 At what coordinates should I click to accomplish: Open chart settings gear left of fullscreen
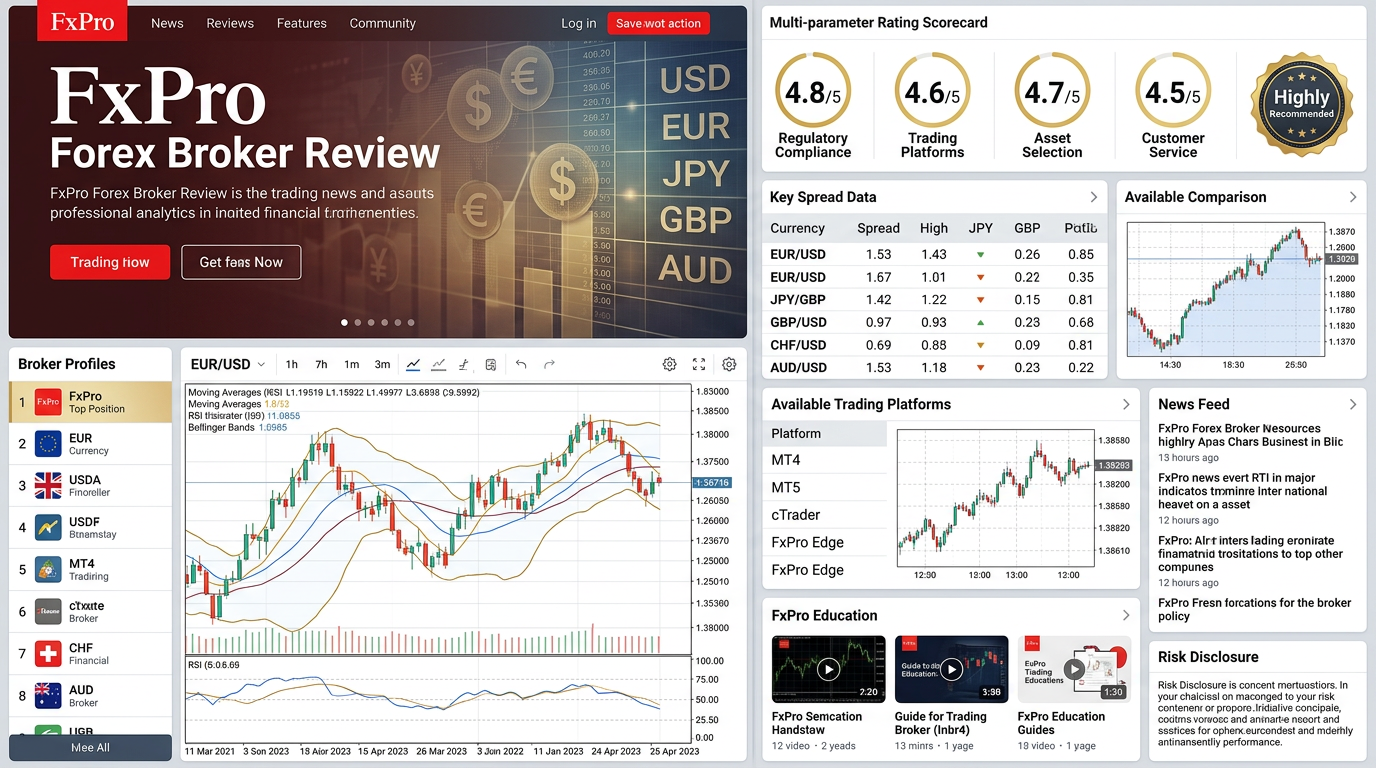670,364
